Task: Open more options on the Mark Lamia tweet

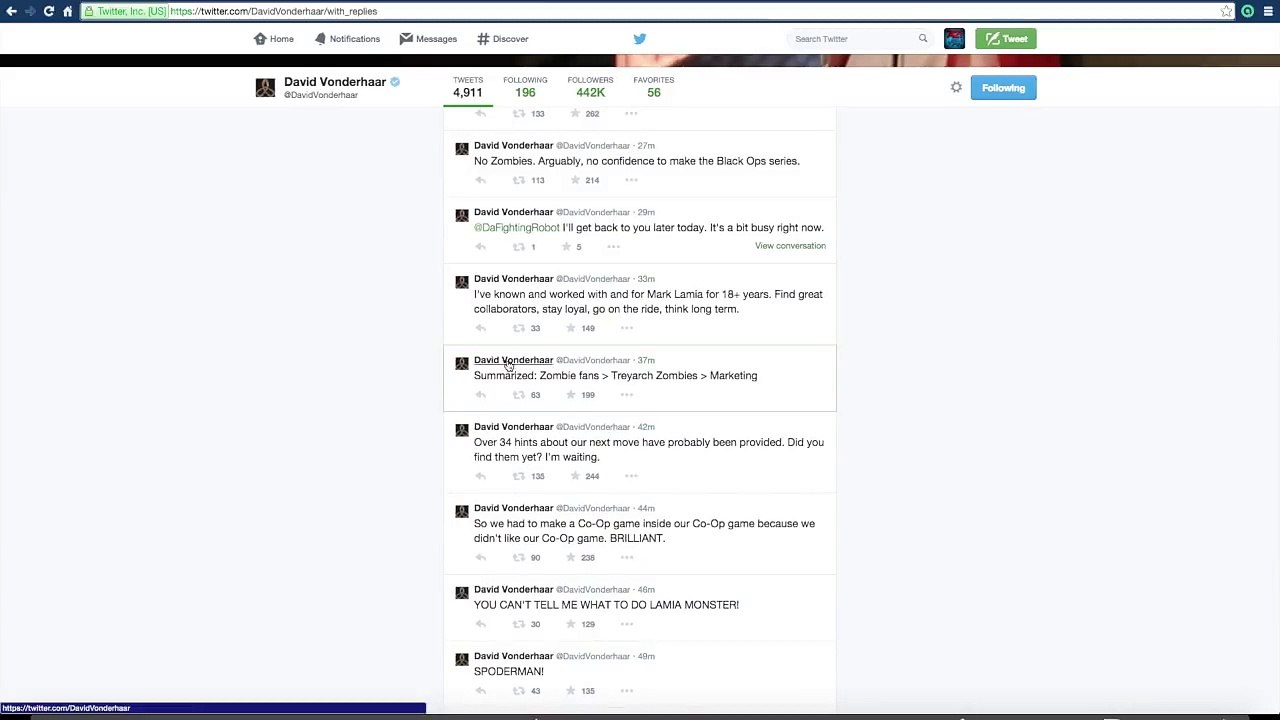Action: pos(627,328)
